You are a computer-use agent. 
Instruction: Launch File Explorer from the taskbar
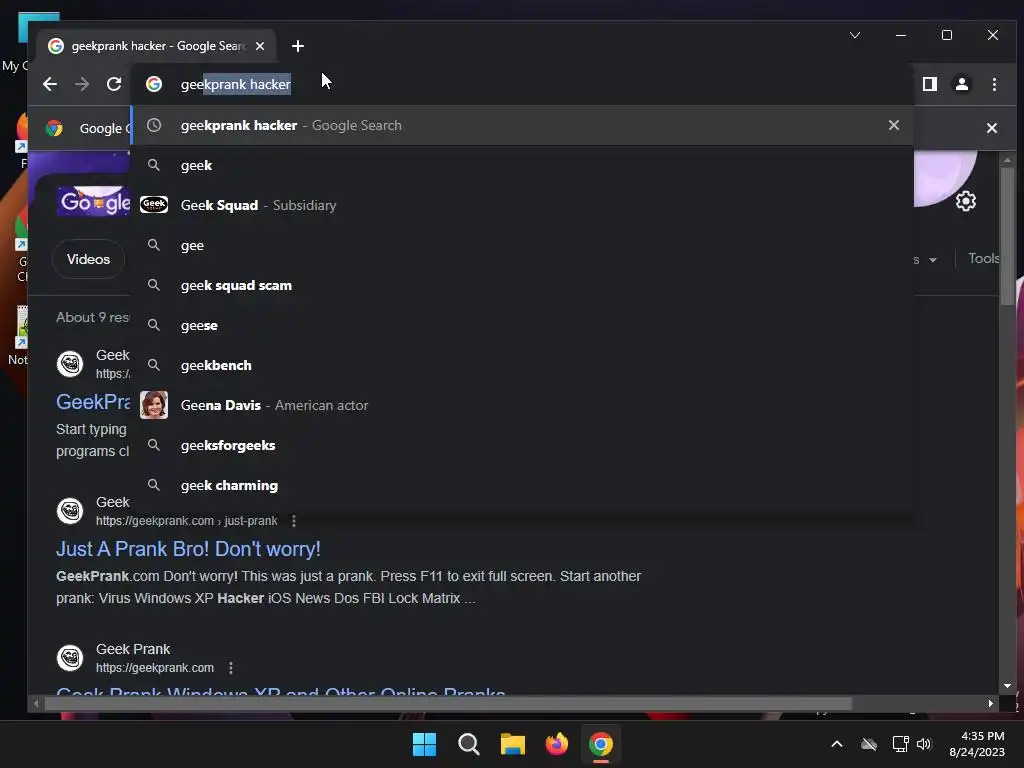click(513, 744)
